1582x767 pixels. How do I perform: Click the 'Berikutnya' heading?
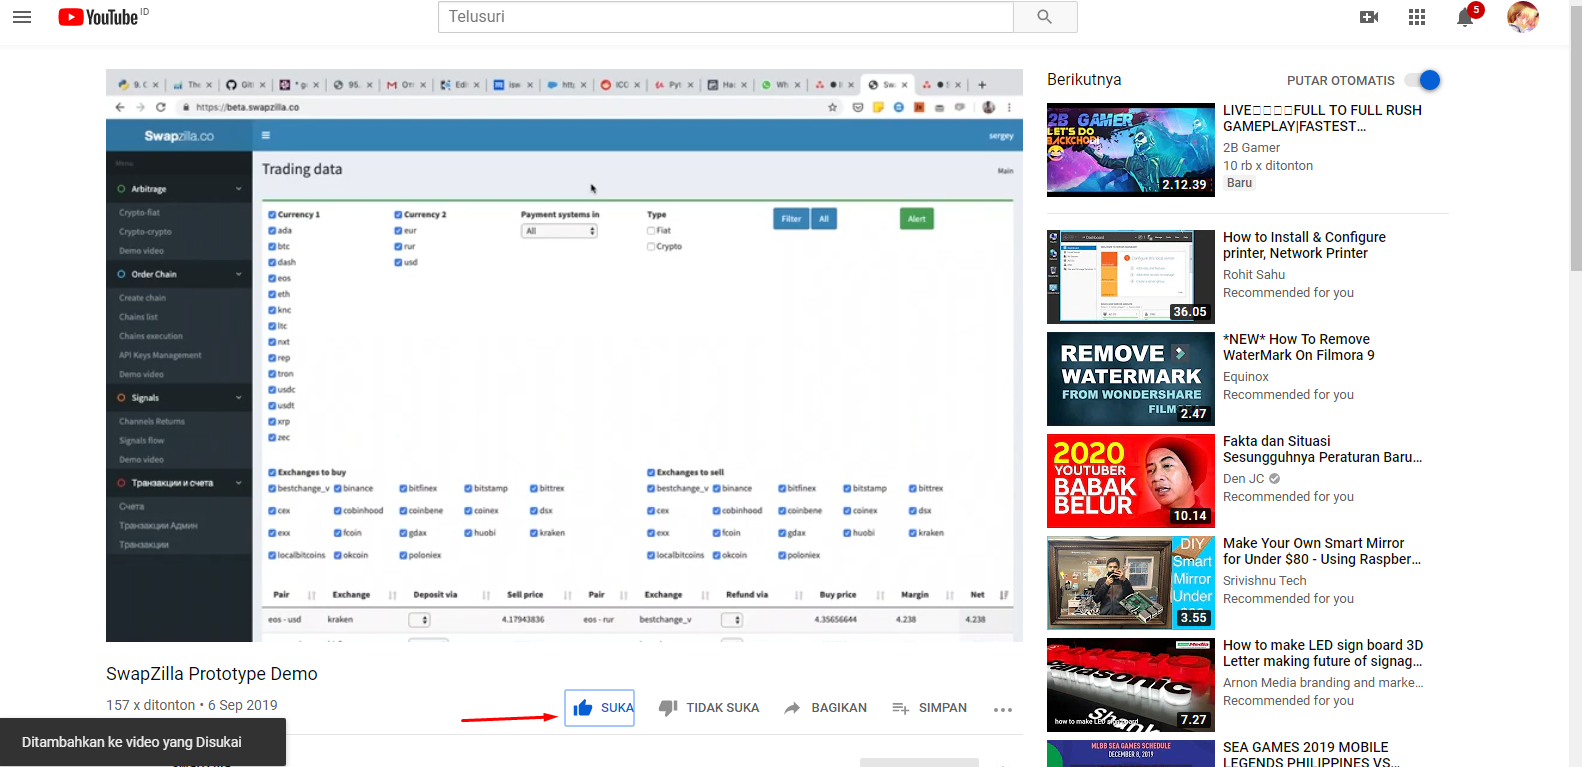coord(1084,80)
